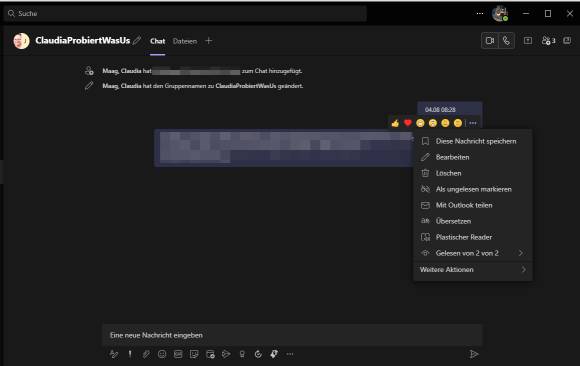Add a new tab with plus icon
The image size is (580, 366).
point(209,41)
